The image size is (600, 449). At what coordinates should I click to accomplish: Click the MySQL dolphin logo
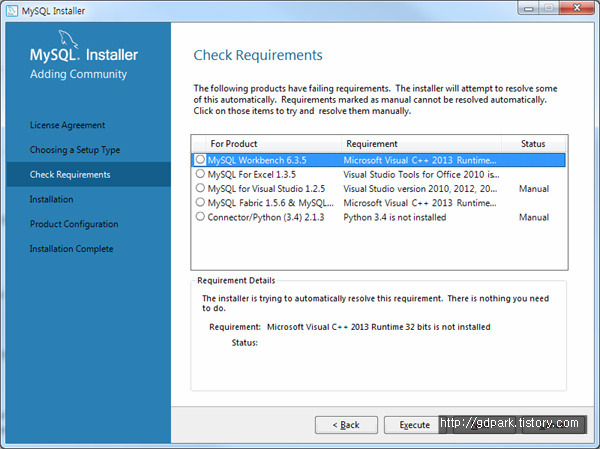(x=68, y=39)
